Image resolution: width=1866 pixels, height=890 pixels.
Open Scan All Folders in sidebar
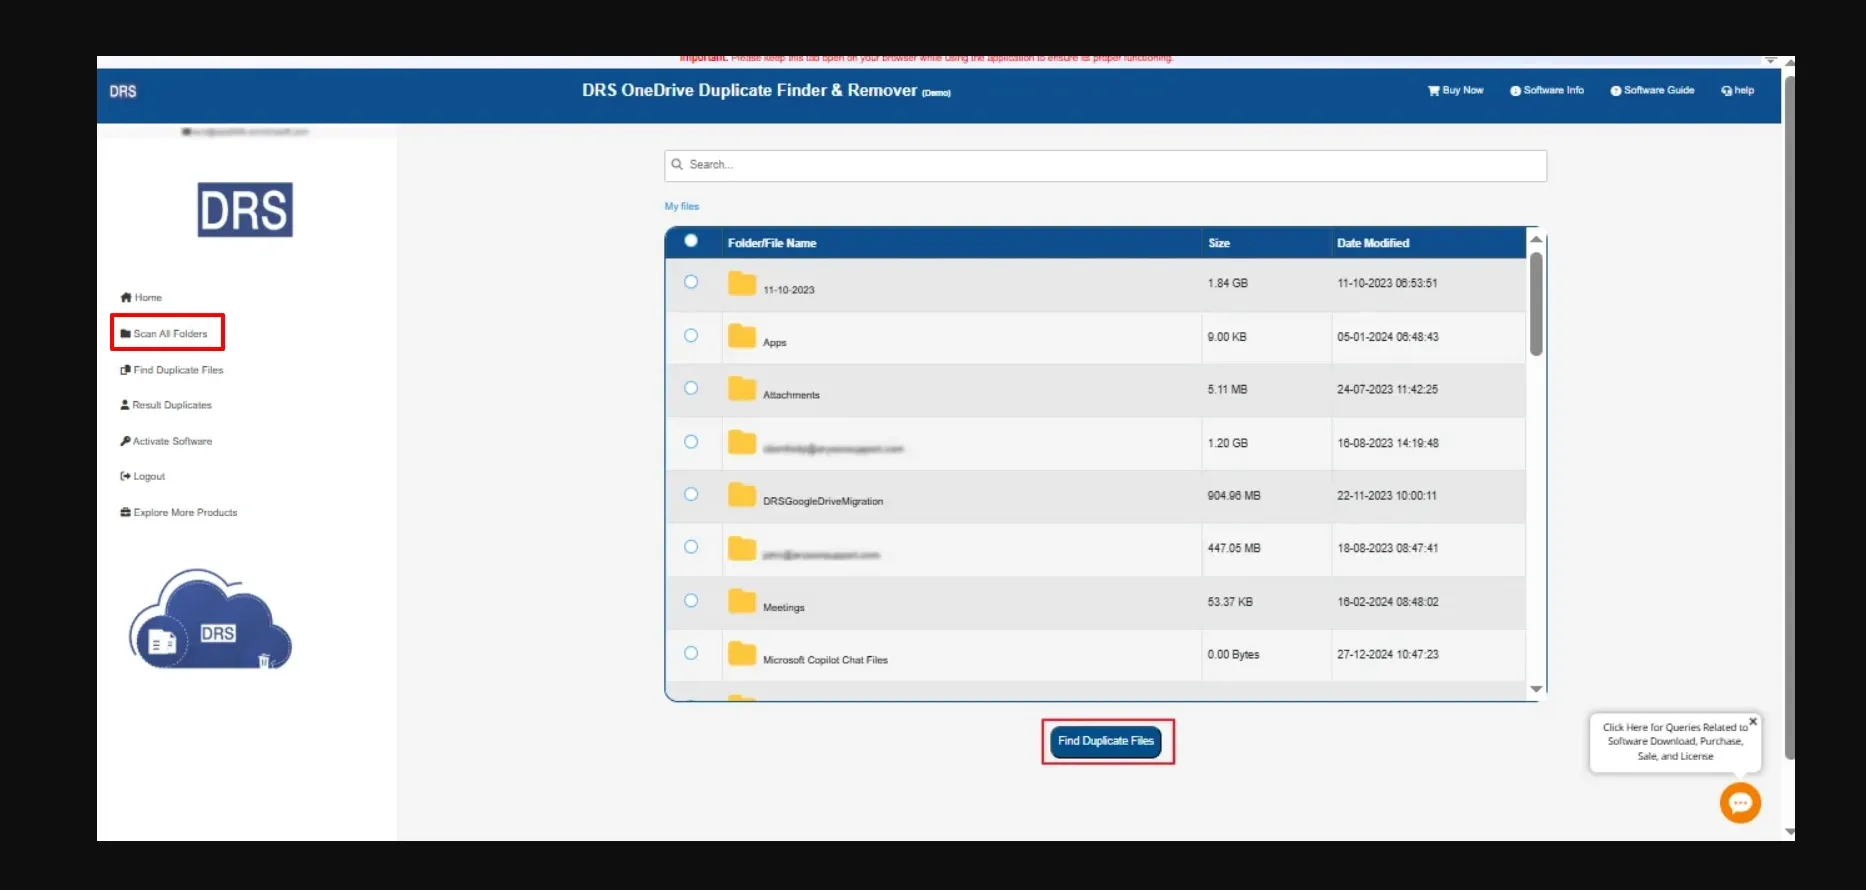170,334
